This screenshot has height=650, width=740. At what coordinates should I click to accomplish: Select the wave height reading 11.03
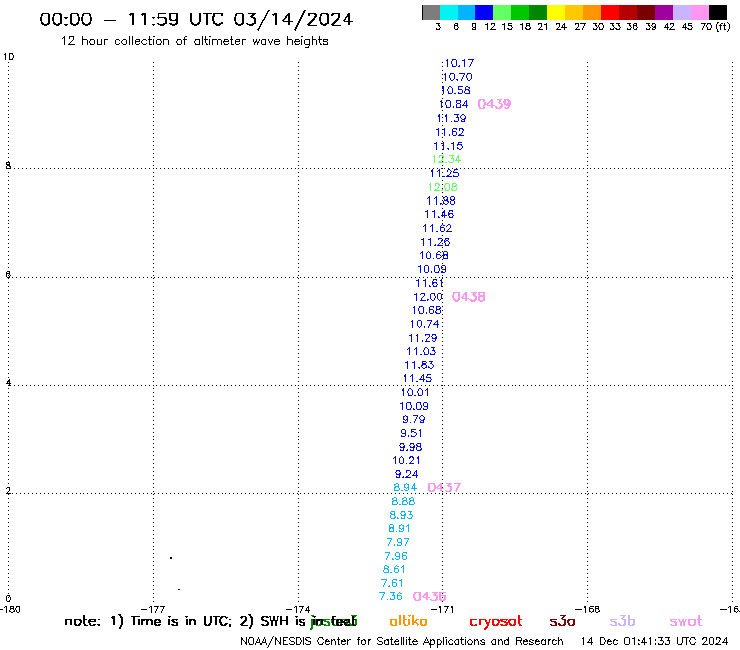tap(421, 352)
